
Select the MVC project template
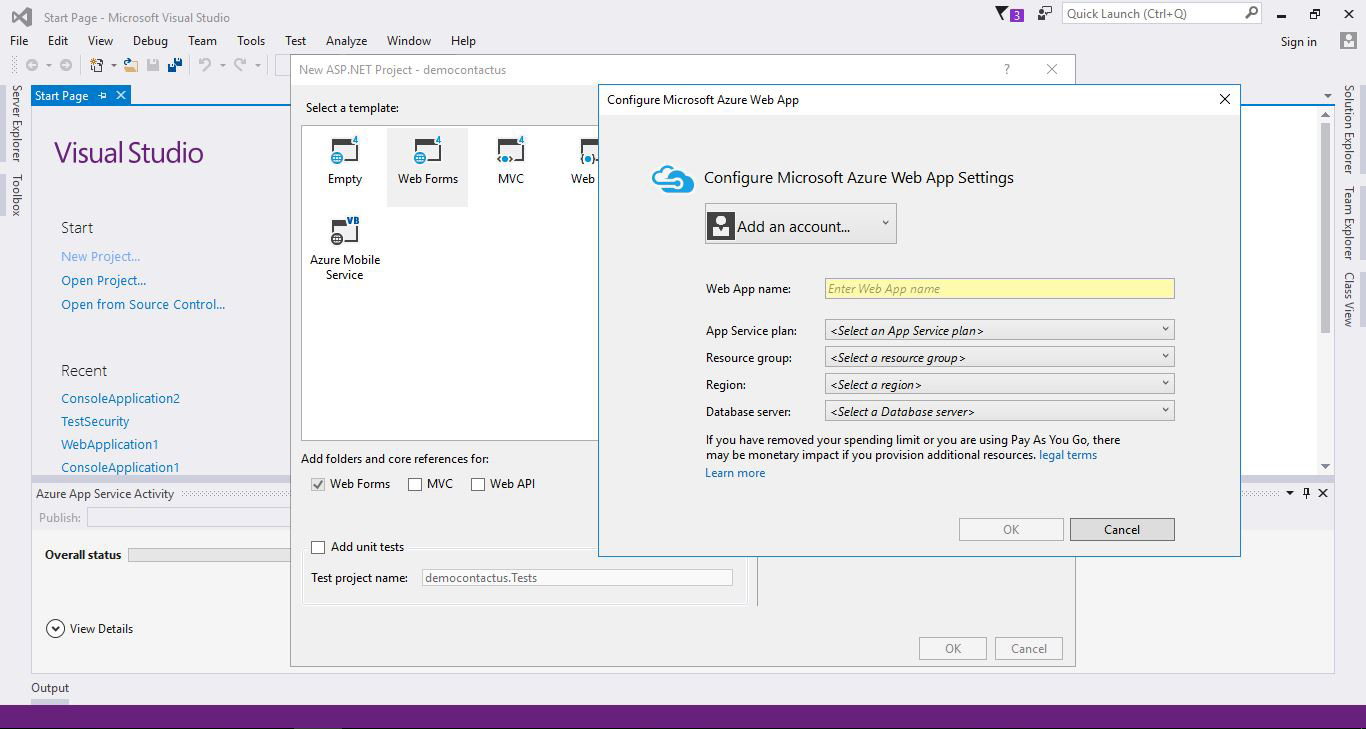[511, 162]
